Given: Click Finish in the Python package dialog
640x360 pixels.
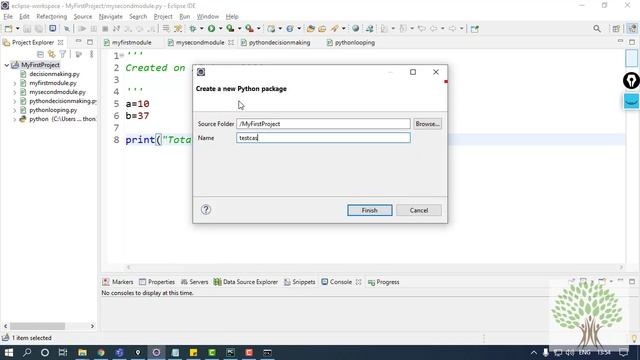Looking at the screenshot, I should pos(369,210).
